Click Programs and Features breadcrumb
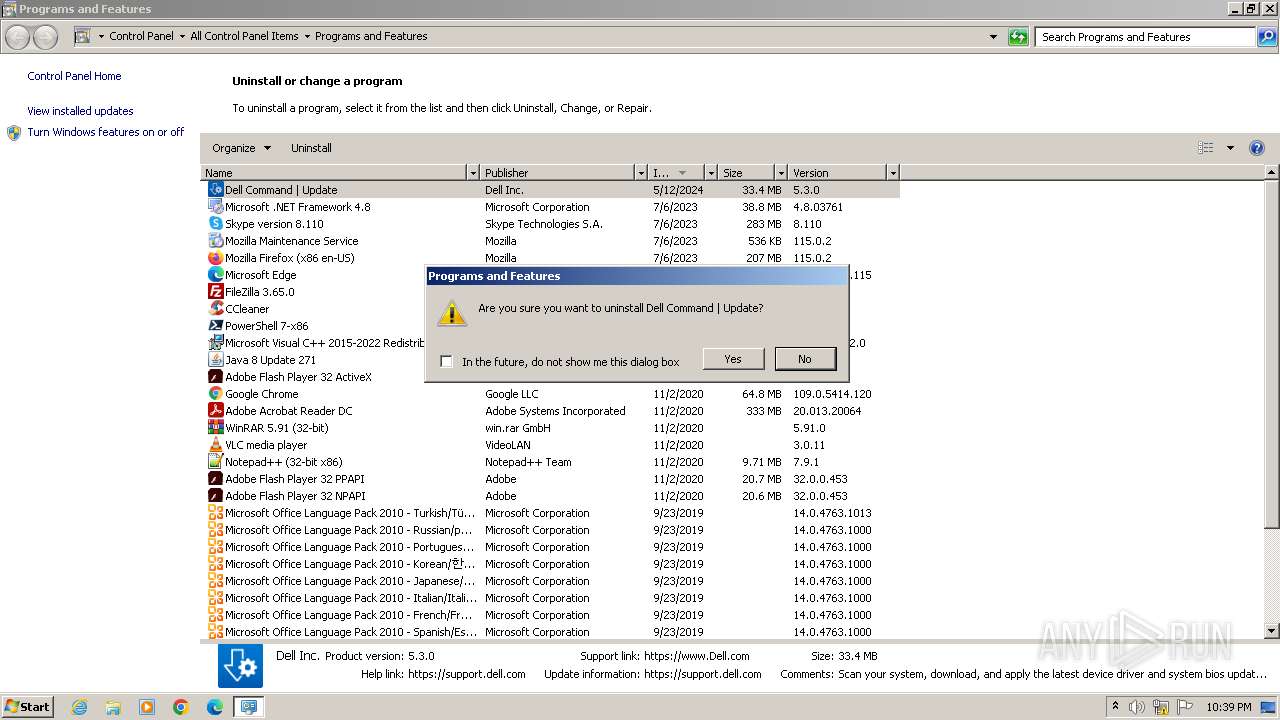The height and width of the screenshot is (720, 1280). (x=371, y=36)
